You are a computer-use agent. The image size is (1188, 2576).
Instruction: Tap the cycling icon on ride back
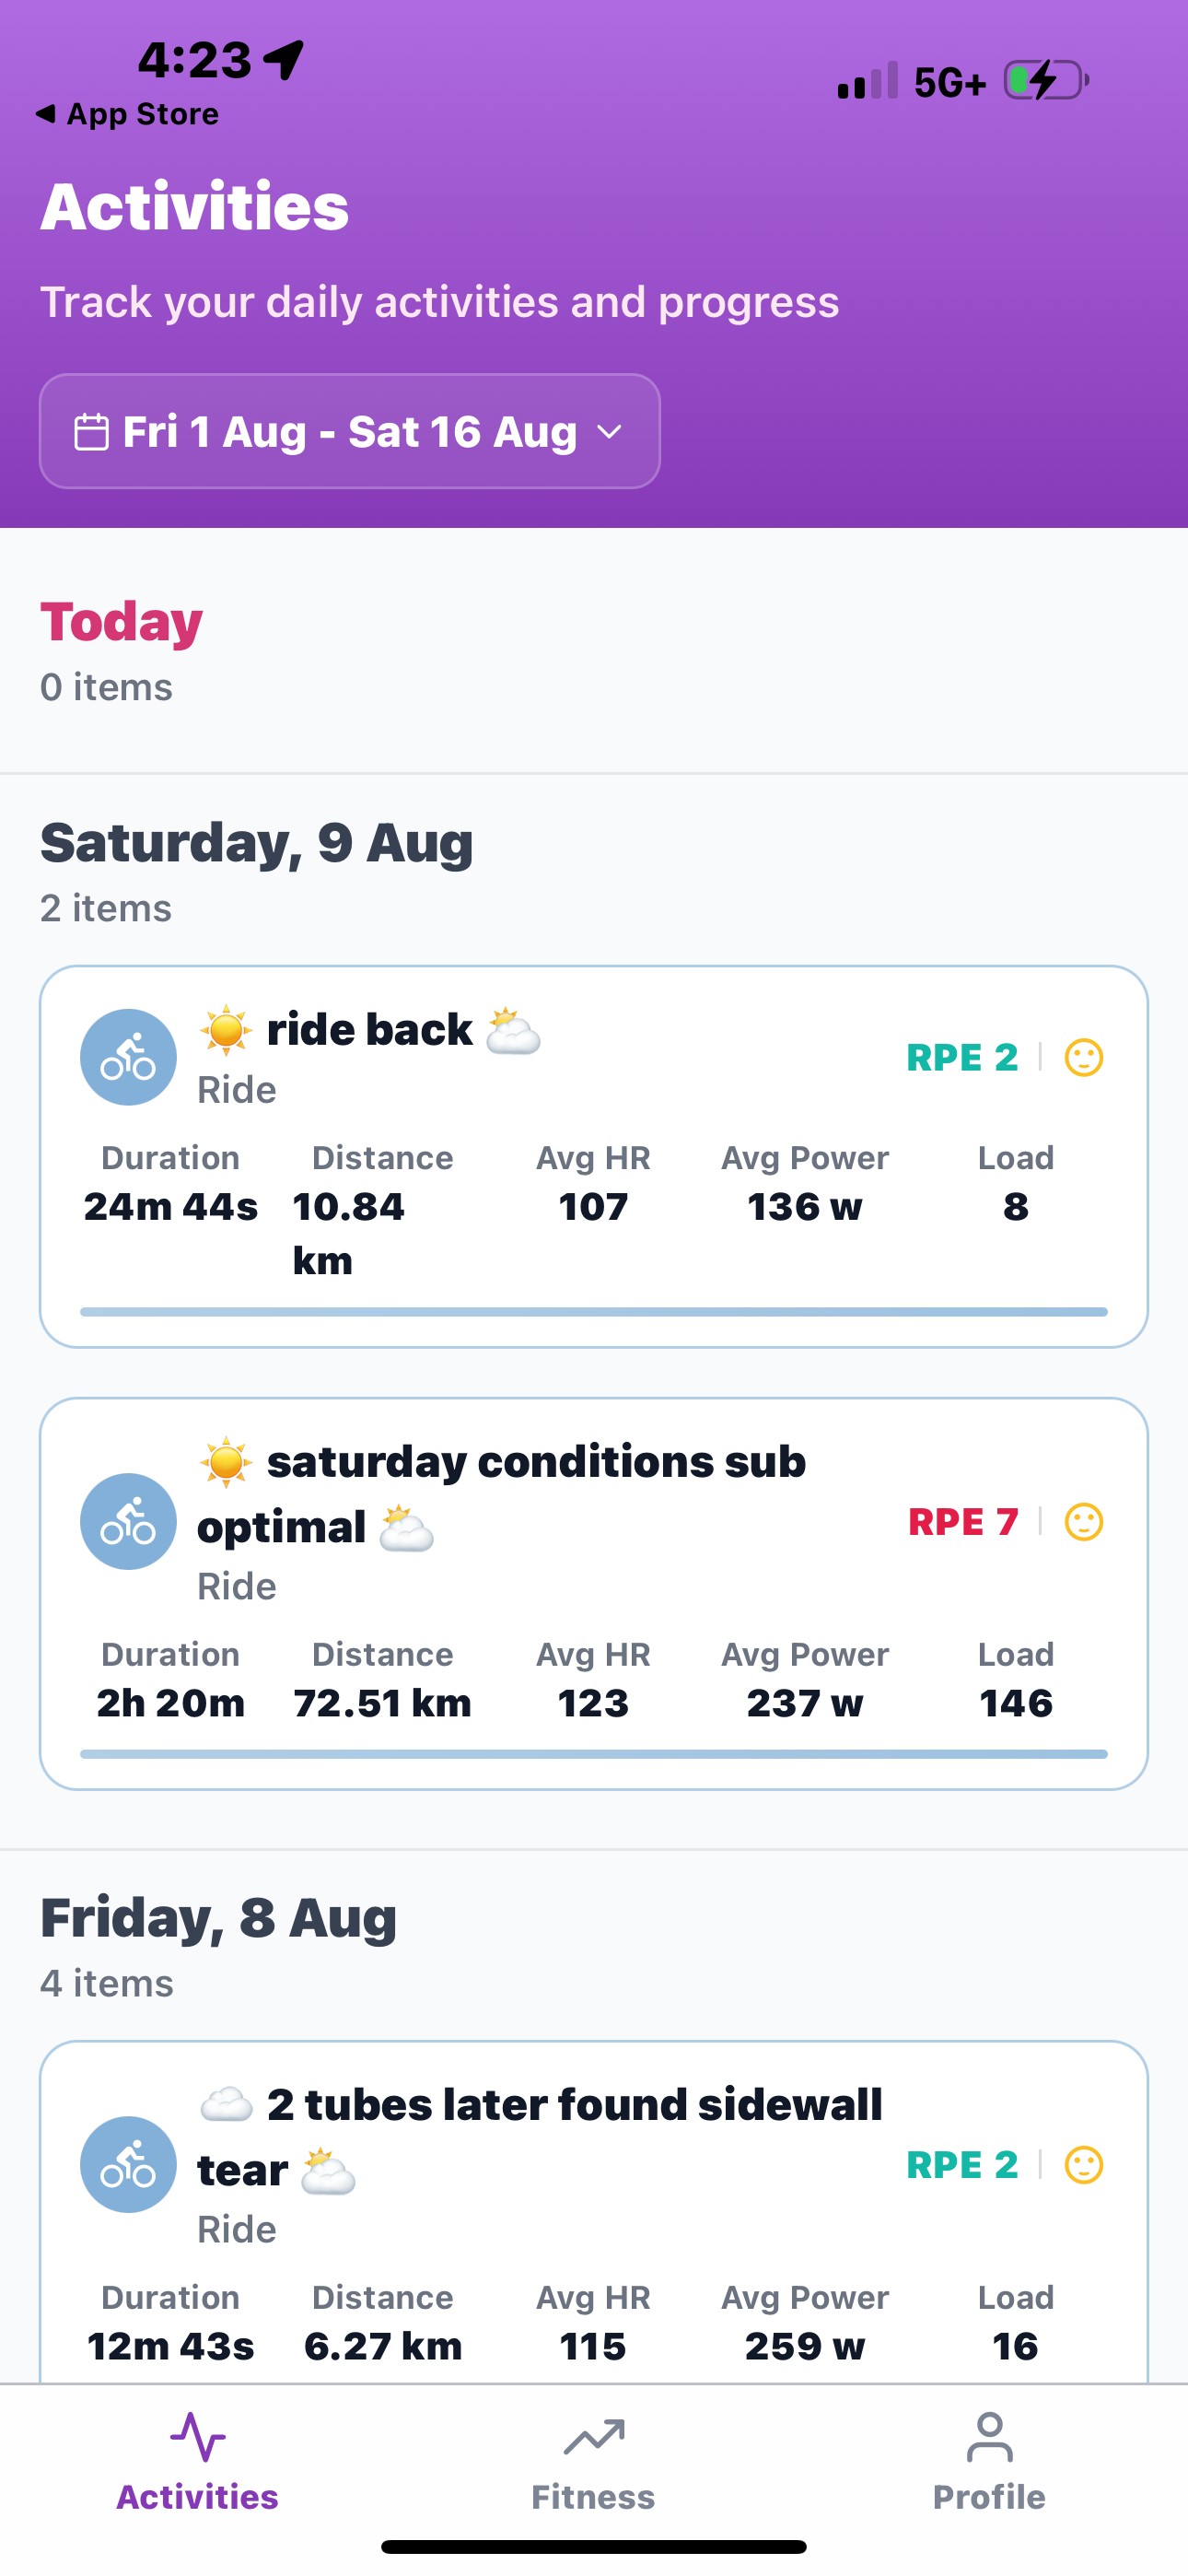[128, 1057]
